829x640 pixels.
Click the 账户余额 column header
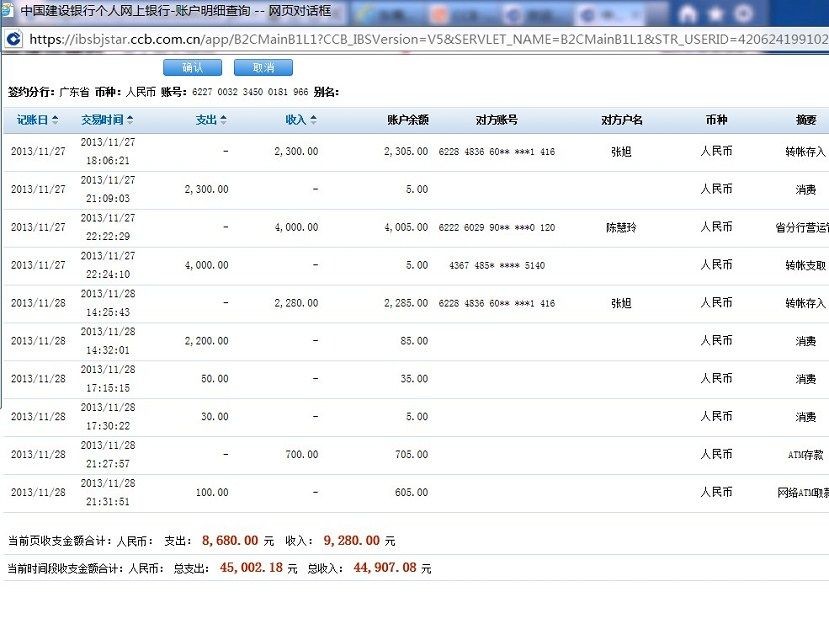407,120
